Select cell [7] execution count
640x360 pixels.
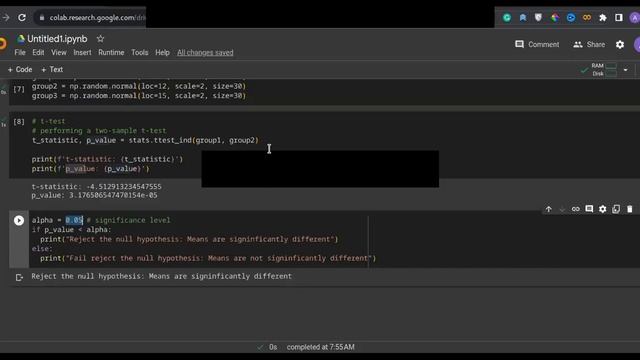(19, 89)
